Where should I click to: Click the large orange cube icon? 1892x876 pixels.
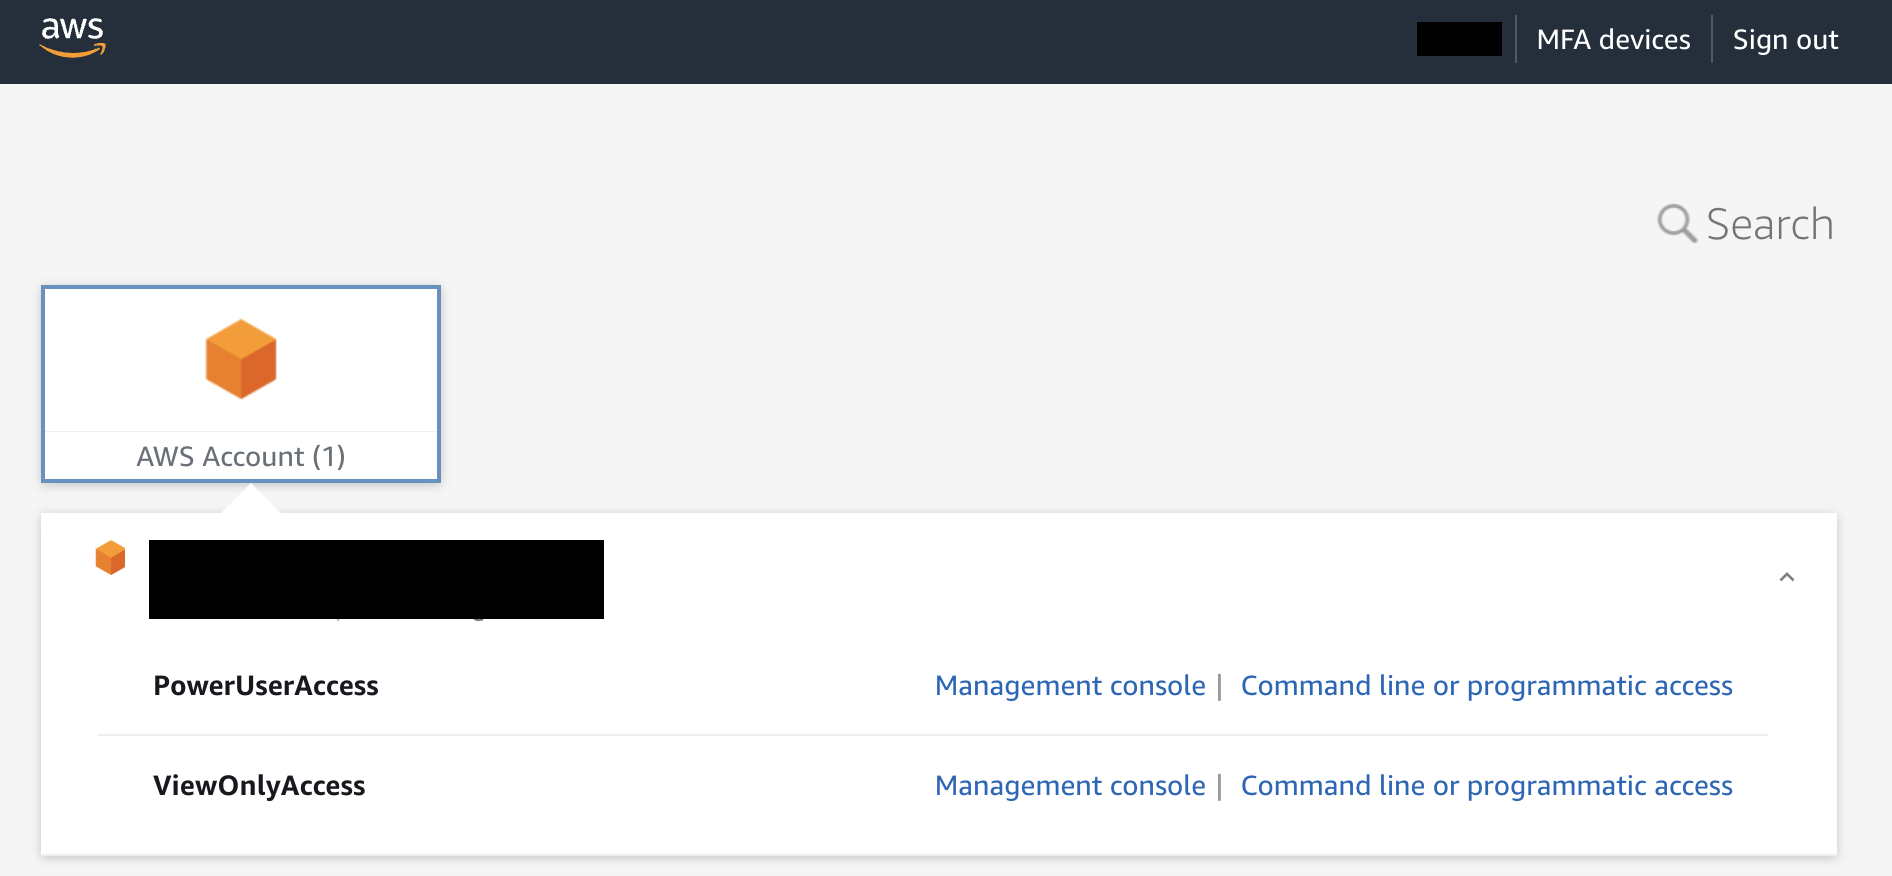241,359
